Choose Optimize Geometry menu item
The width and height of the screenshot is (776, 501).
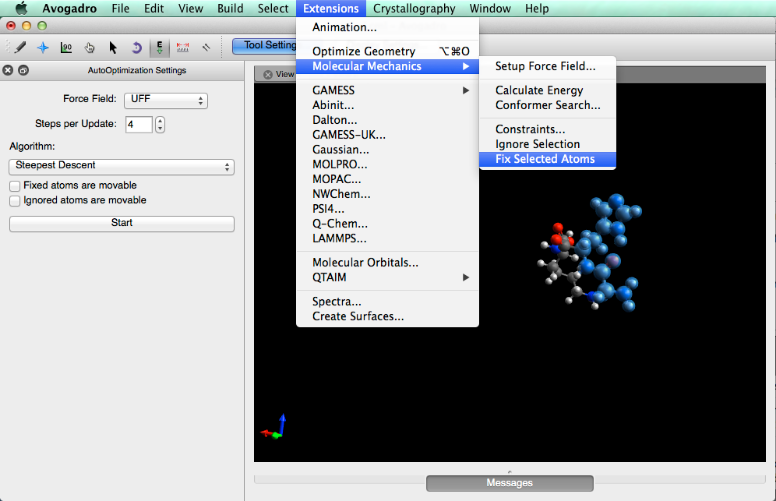(388, 51)
